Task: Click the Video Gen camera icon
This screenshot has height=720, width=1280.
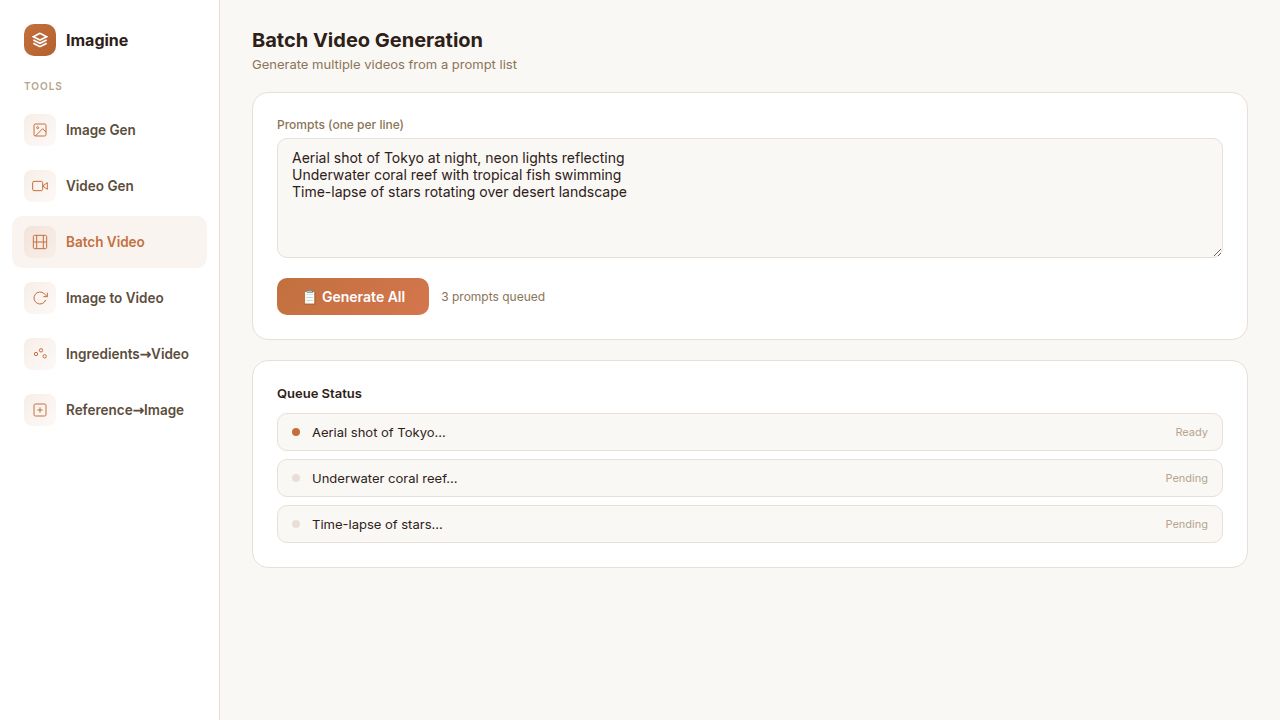Action: (40, 185)
